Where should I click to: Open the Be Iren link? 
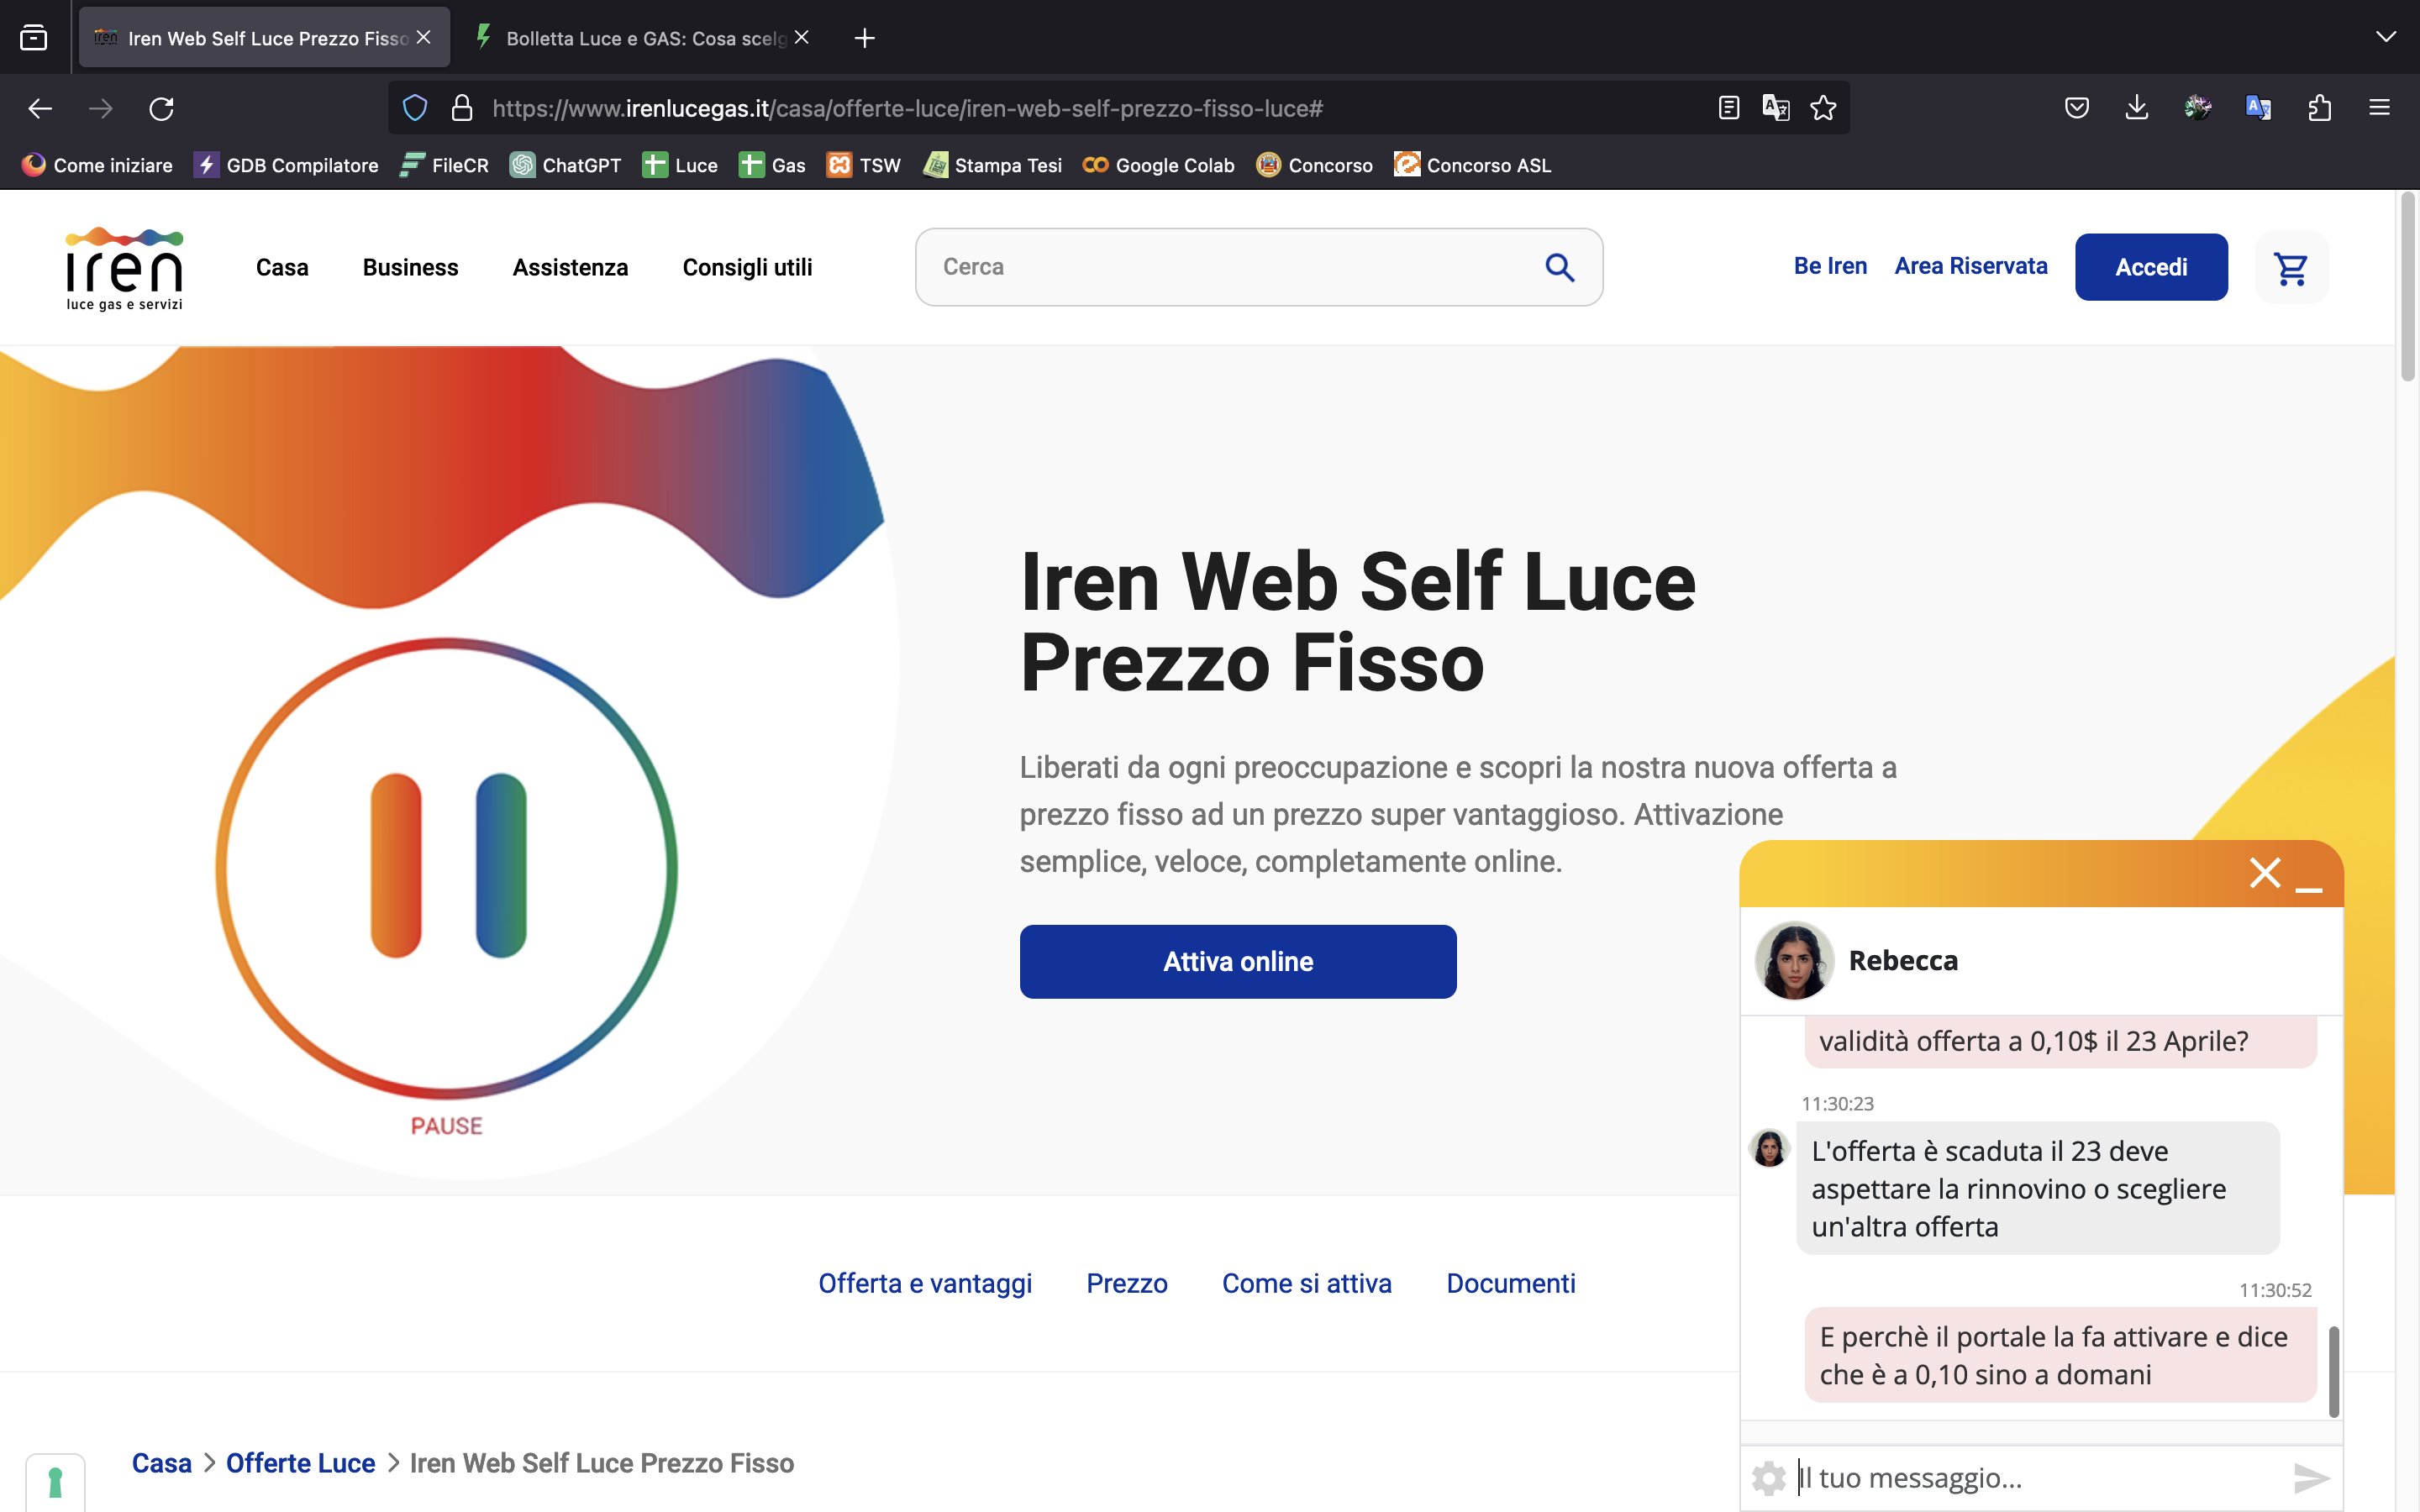(1830, 266)
